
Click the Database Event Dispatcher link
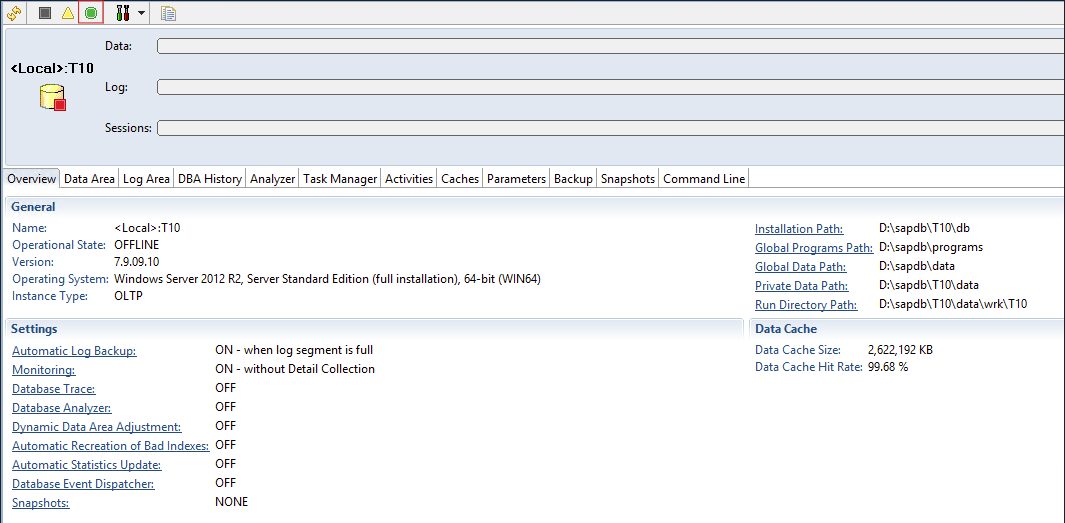[84, 484]
